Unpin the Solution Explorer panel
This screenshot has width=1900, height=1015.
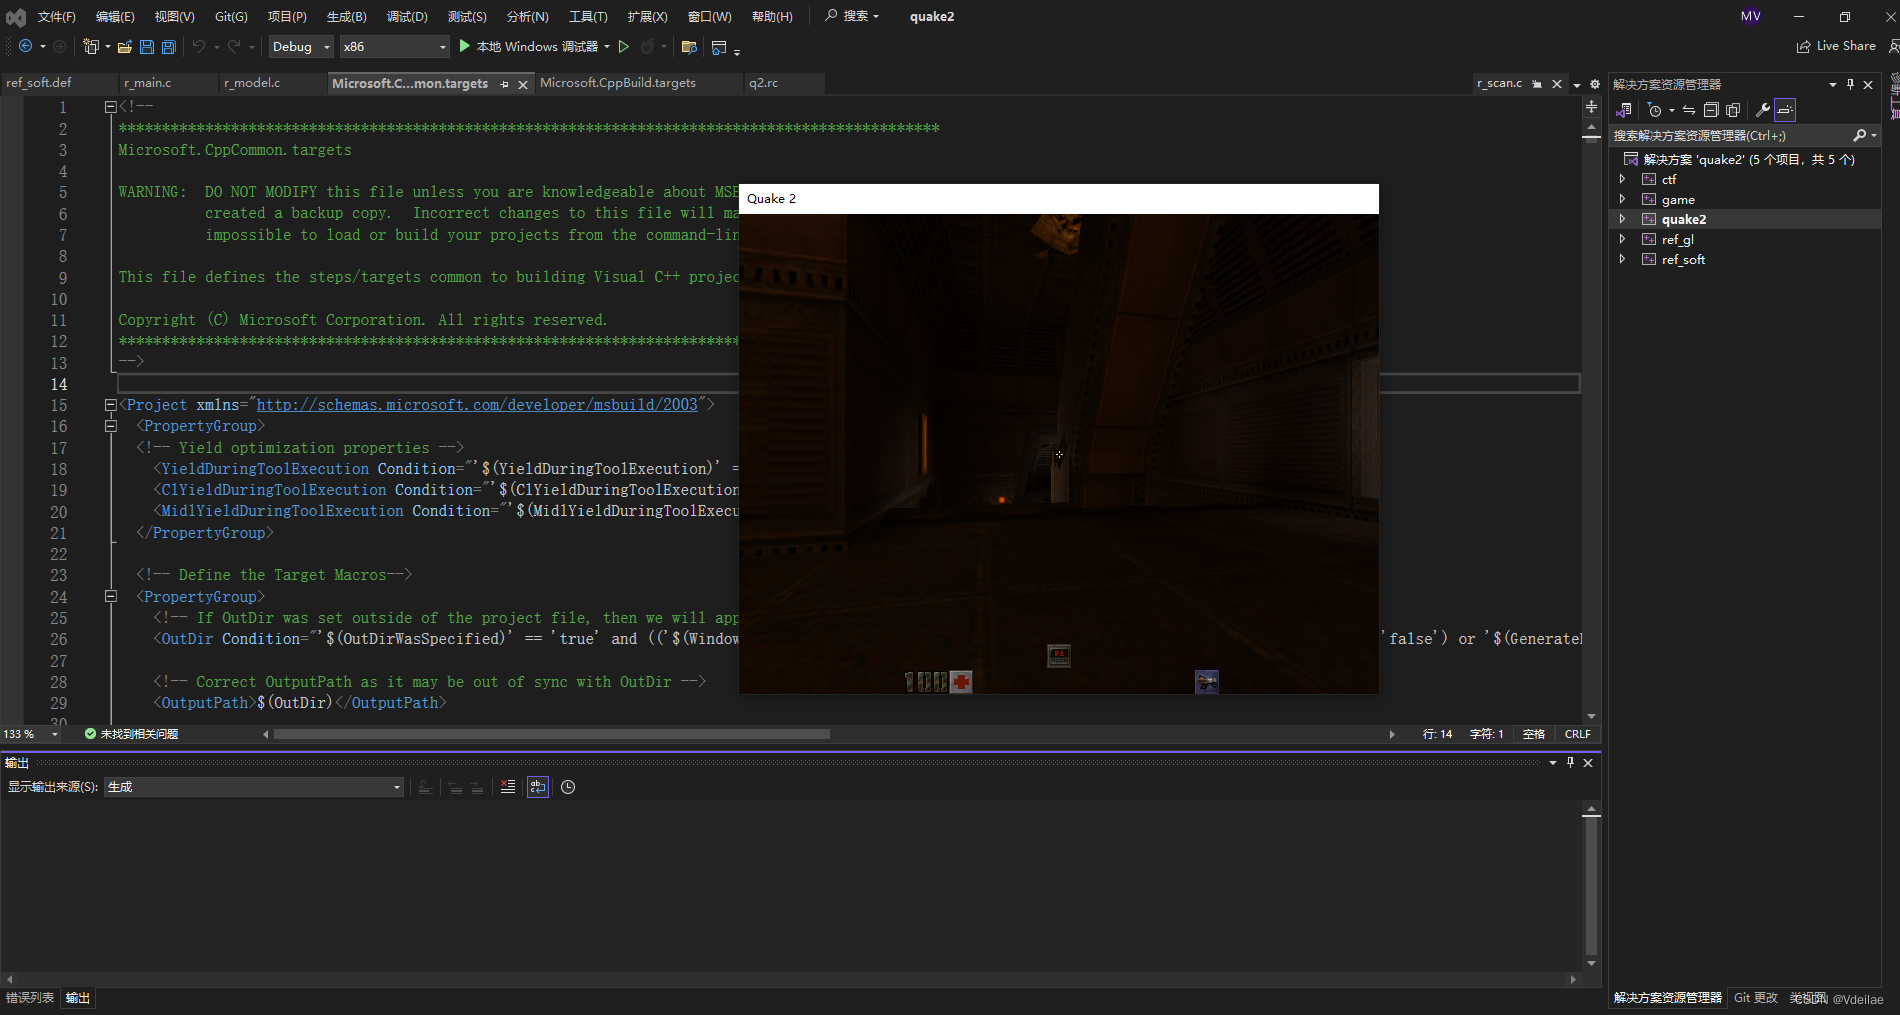coord(1851,84)
